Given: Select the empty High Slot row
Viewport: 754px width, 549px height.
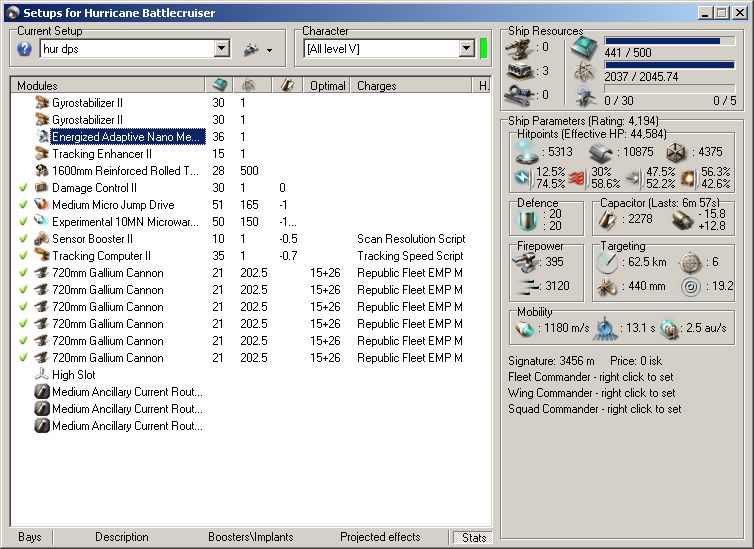Looking at the screenshot, I should [72, 375].
